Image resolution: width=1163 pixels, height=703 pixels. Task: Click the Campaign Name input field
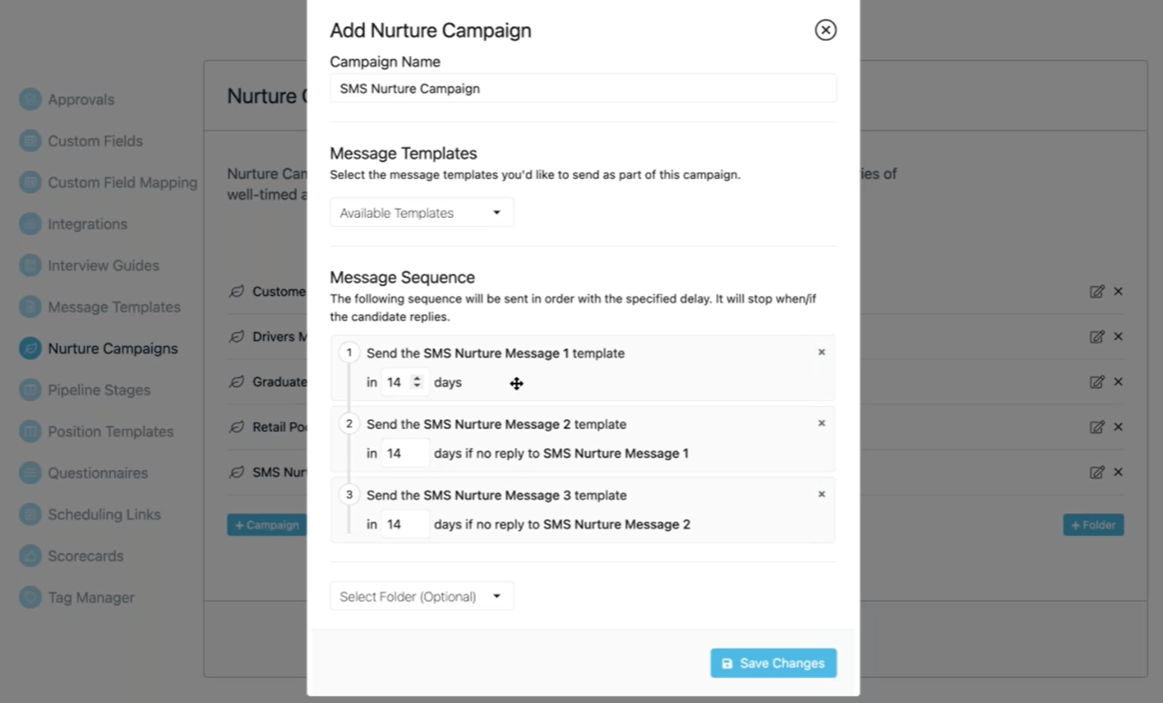coord(583,89)
